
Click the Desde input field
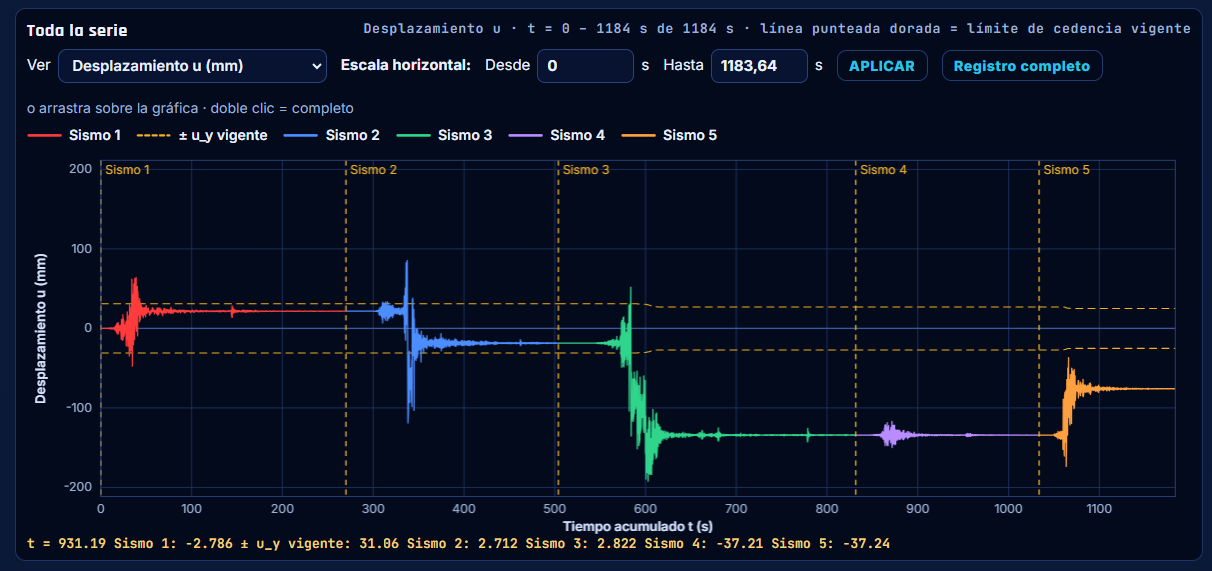[x=586, y=66]
